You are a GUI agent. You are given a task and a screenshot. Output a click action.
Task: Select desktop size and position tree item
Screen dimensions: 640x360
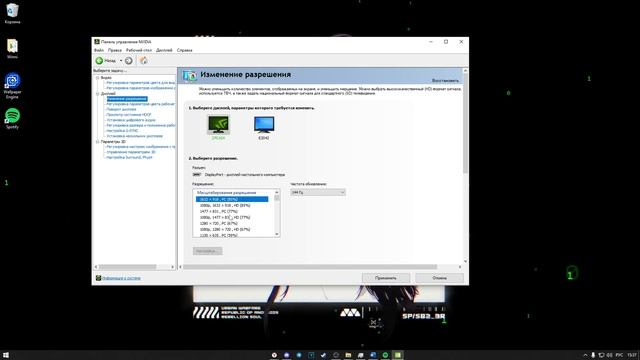[x=141, y=125]
